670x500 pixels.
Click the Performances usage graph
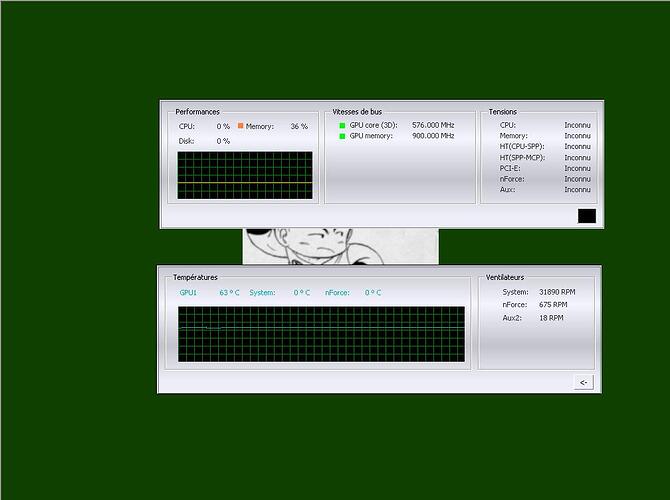coord(245,175)
